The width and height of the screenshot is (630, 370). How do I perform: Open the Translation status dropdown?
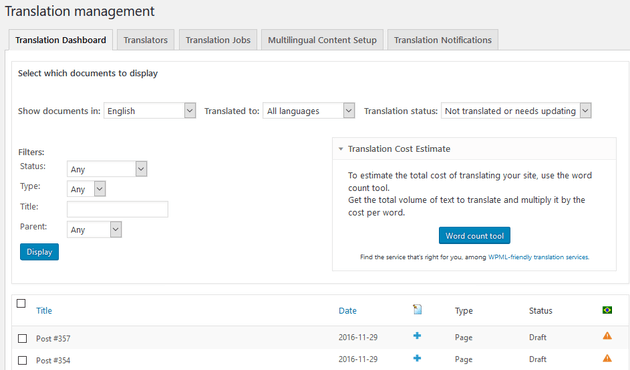coord(516,110)
